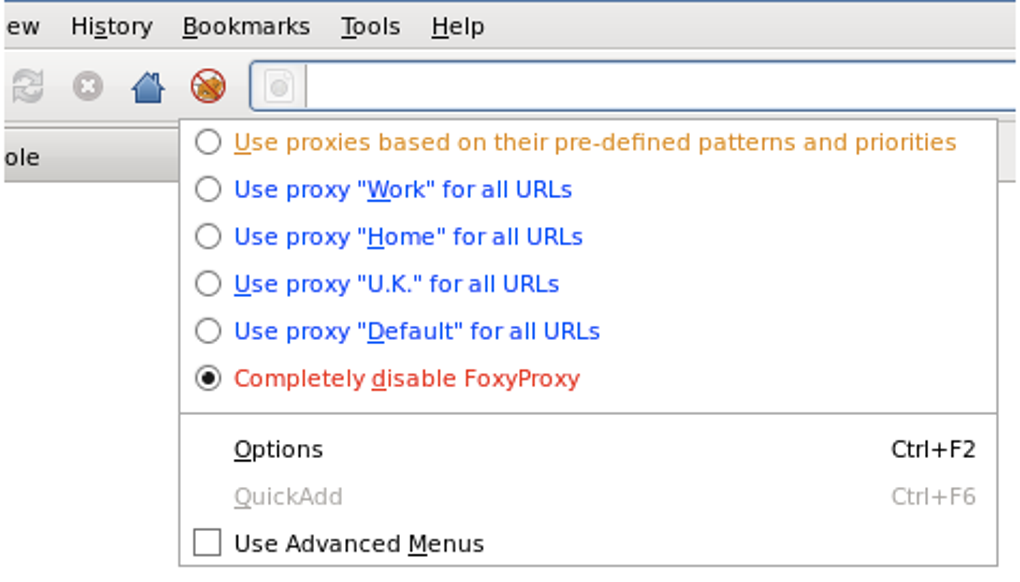
Task: Click the FoxyProxy toolbar icon
Action: [208, 87]
